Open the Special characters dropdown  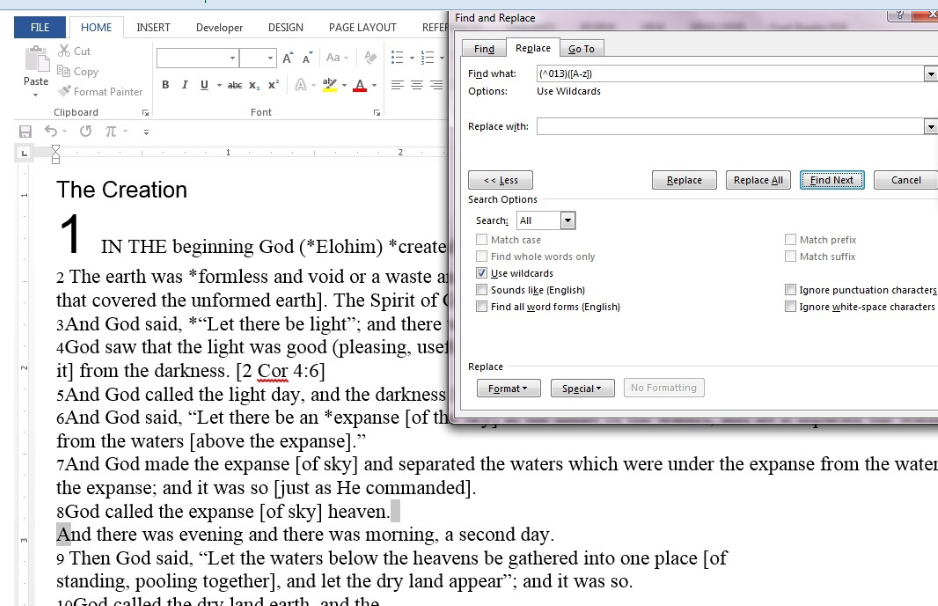tap(582, 388)
